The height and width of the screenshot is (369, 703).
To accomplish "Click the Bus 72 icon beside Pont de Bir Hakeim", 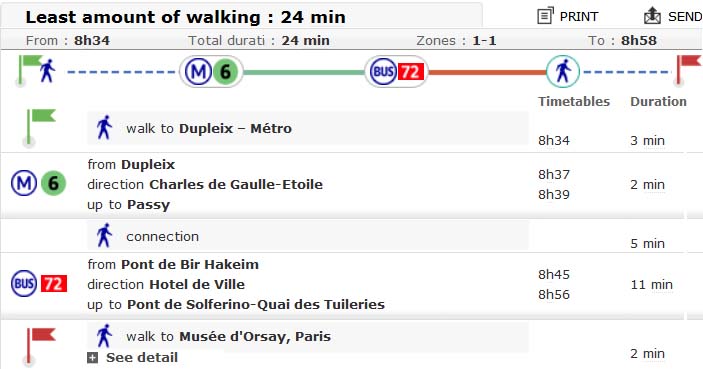I will (39, 283).
